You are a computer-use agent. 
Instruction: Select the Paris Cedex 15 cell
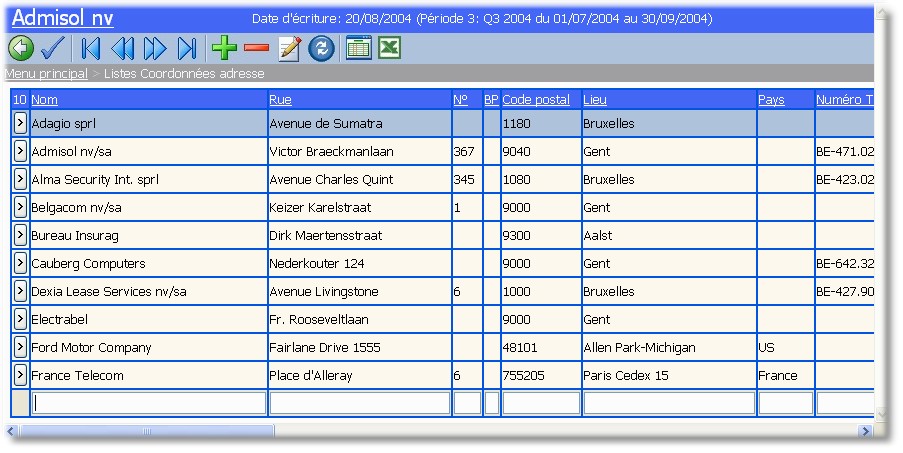pos(670,375)
